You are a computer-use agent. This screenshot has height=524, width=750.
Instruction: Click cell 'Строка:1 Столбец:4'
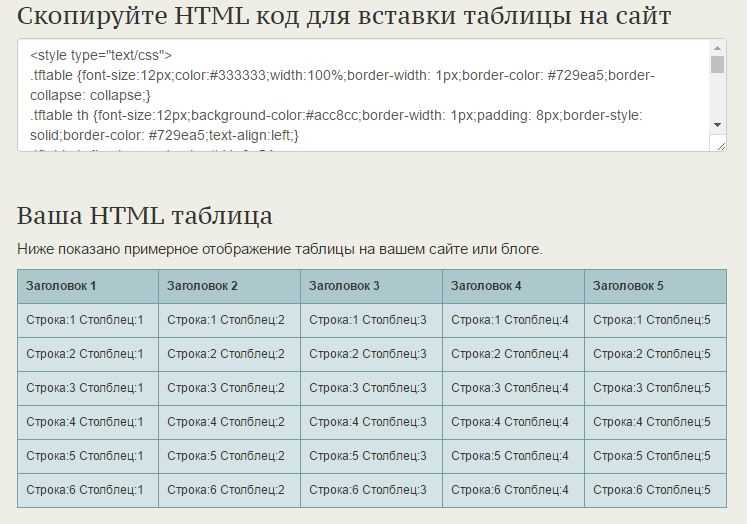[x=514, y=320]
